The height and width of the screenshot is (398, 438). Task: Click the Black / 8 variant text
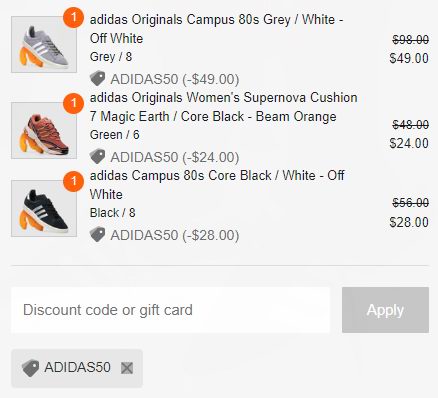coord(112,213)
